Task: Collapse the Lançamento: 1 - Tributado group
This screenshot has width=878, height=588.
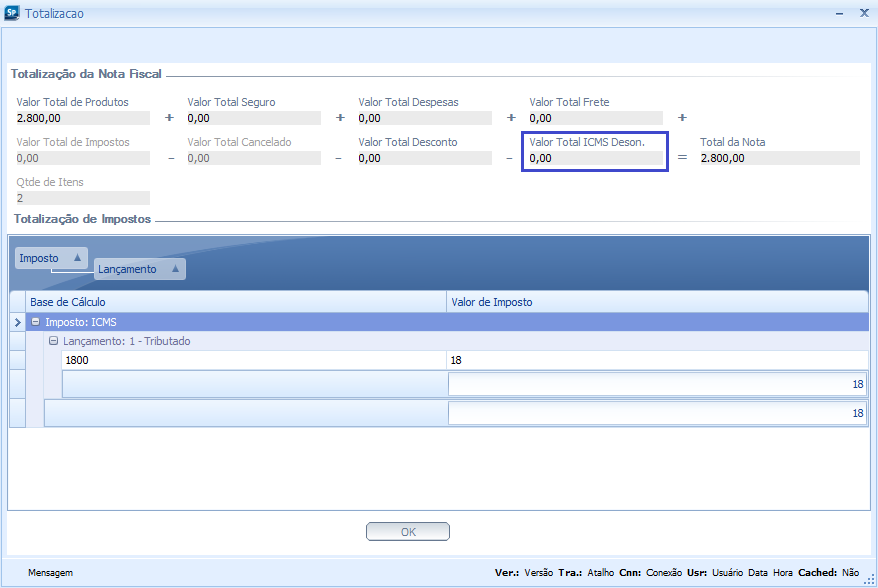Action: [x=54, y=341]
